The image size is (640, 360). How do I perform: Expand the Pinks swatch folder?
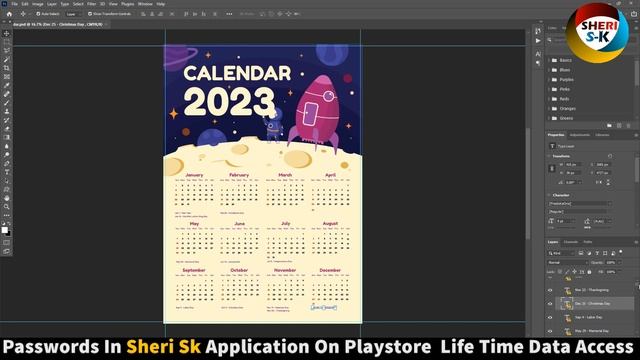549,89
